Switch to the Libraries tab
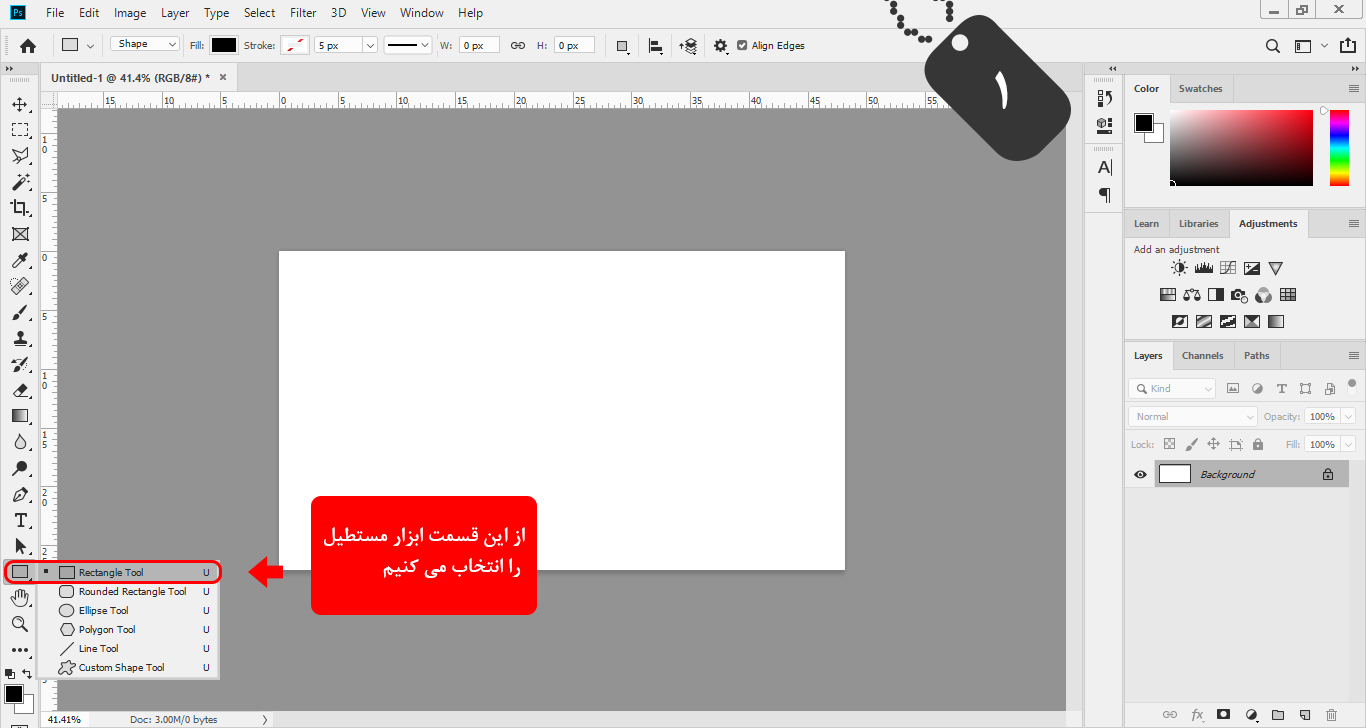The height and width of the screenshot is (728, 1366). [1198, 223]
